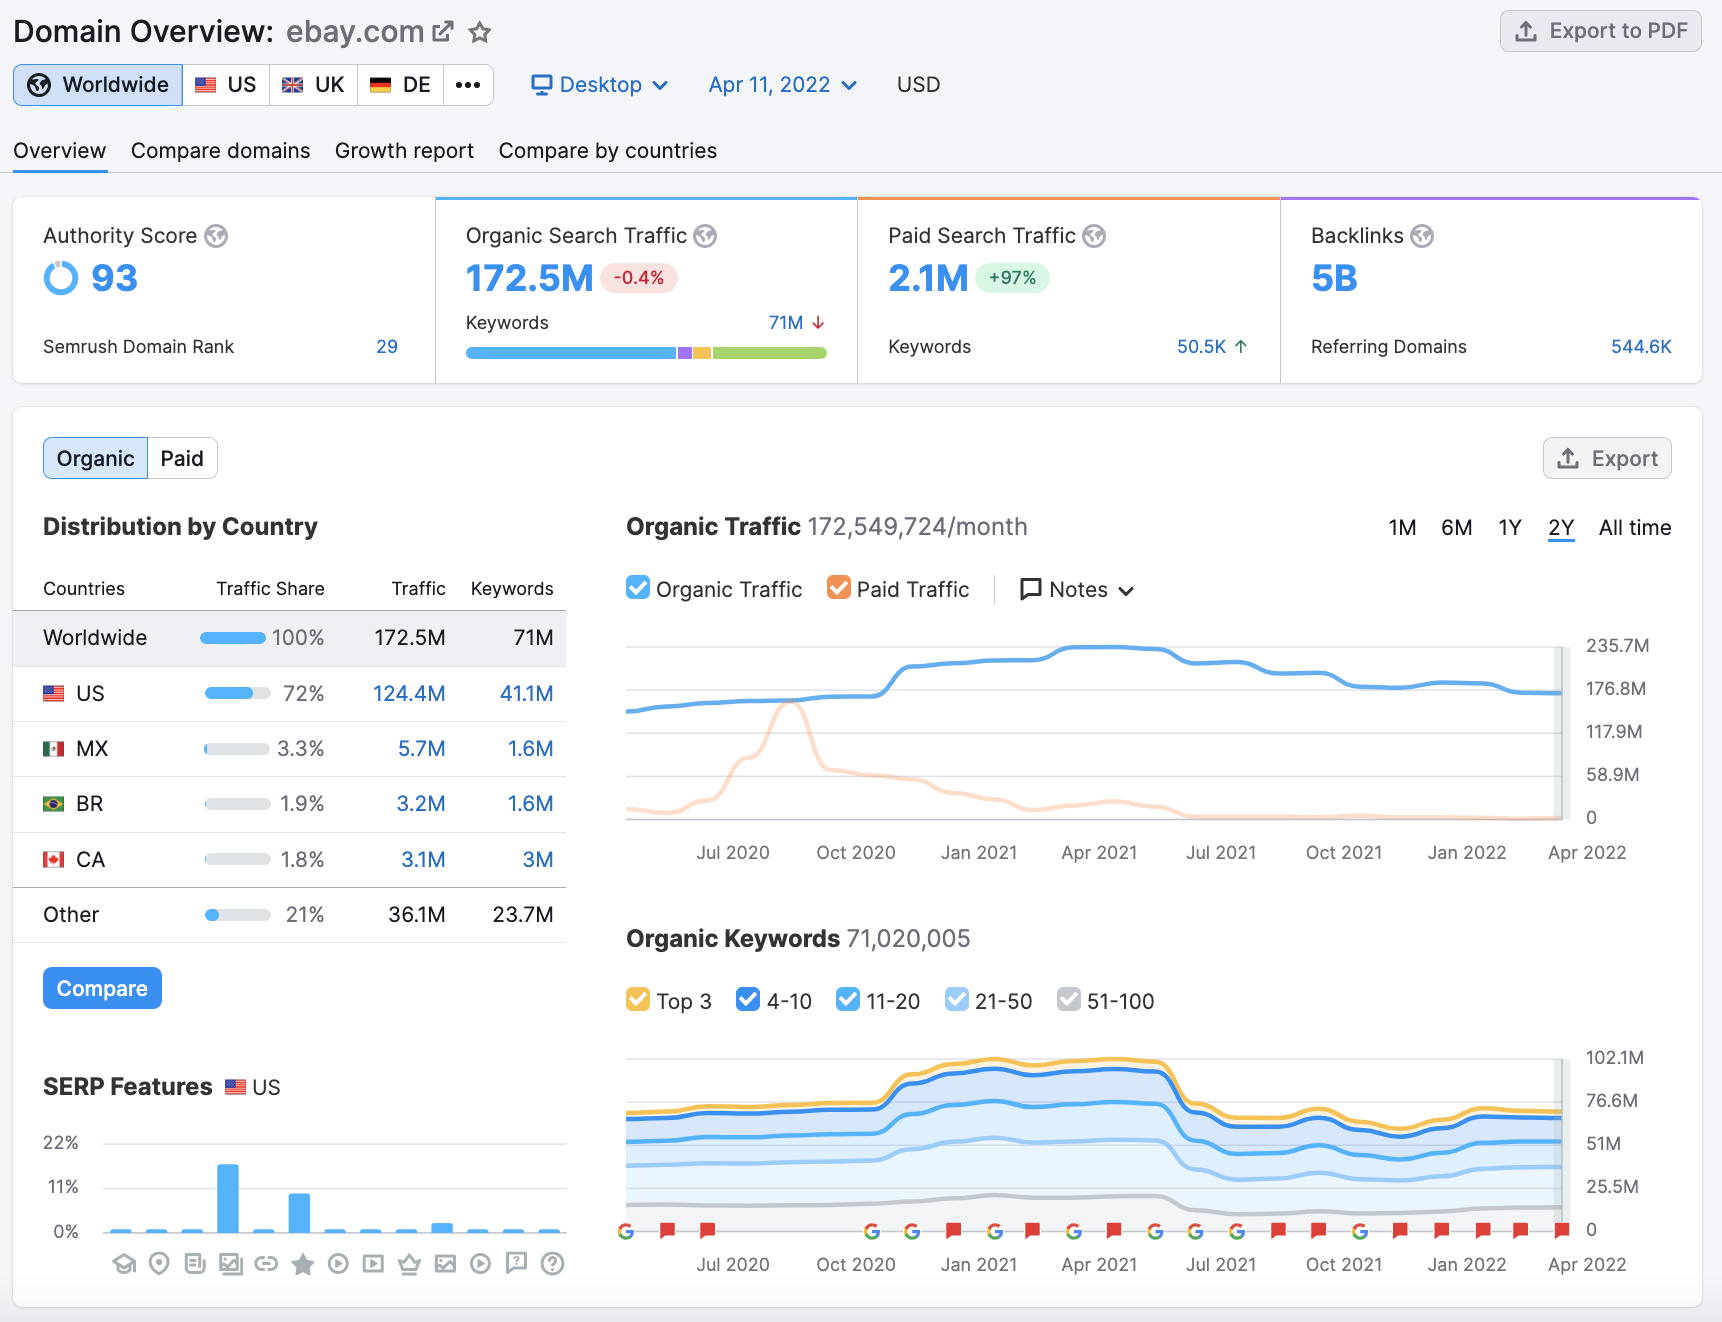Screen dimensions: 1722x1322
Task: Click the circled question mark SERP icon
Action: (x=552, y=1264)
